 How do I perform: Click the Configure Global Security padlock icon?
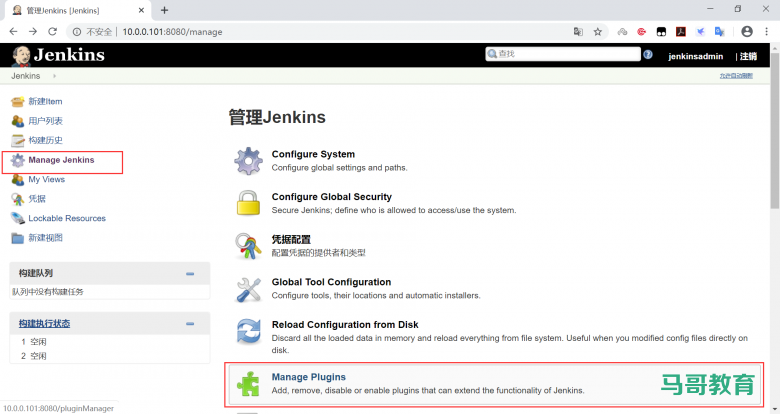click(x=248, y=203)
